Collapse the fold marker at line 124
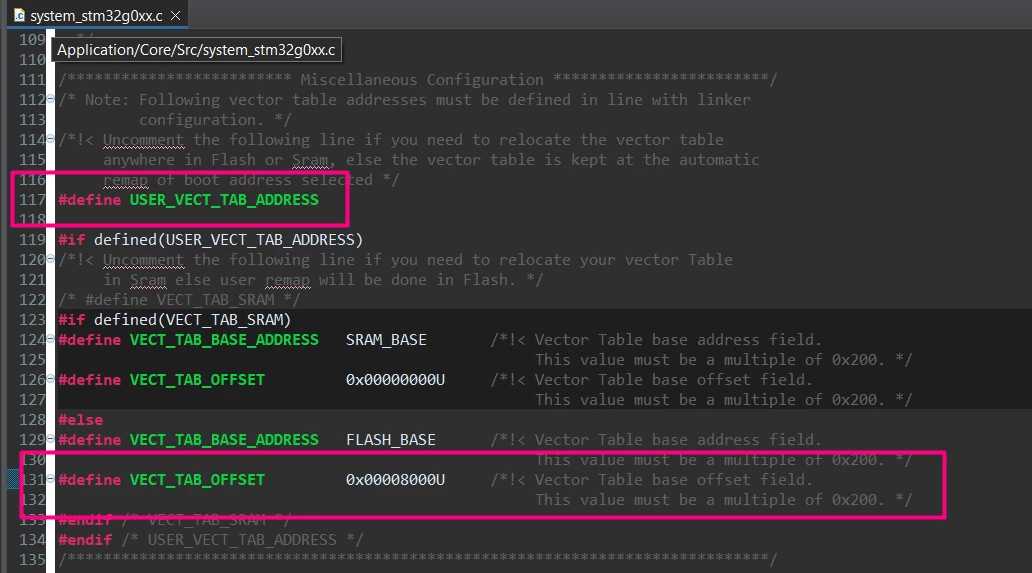1032x573 pixels. click(x=50, y=339)
